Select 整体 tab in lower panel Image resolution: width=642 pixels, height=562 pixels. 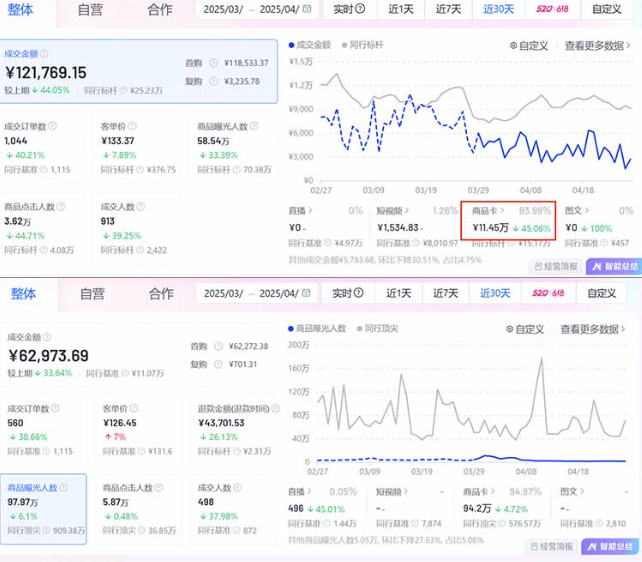coord(23,293)
